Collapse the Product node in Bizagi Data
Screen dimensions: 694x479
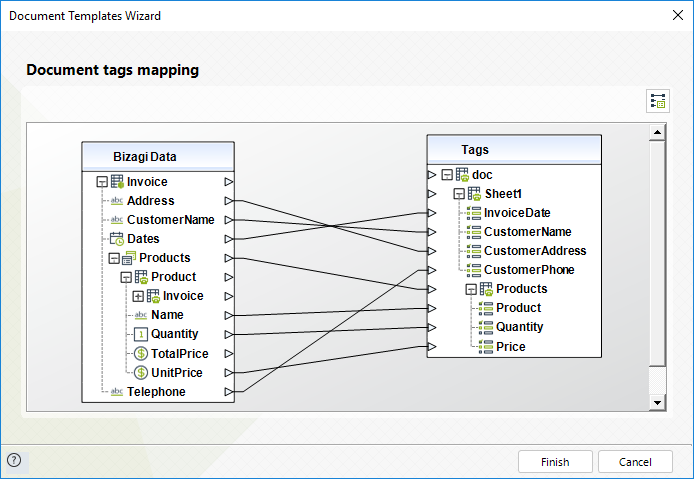[126, 277]
